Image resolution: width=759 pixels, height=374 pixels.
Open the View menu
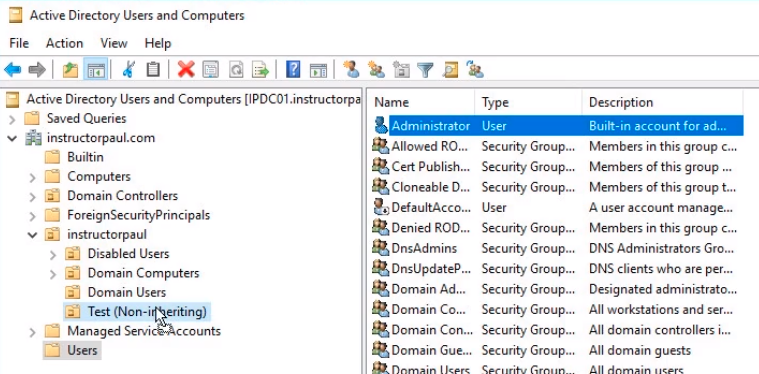tap(114, 43)
